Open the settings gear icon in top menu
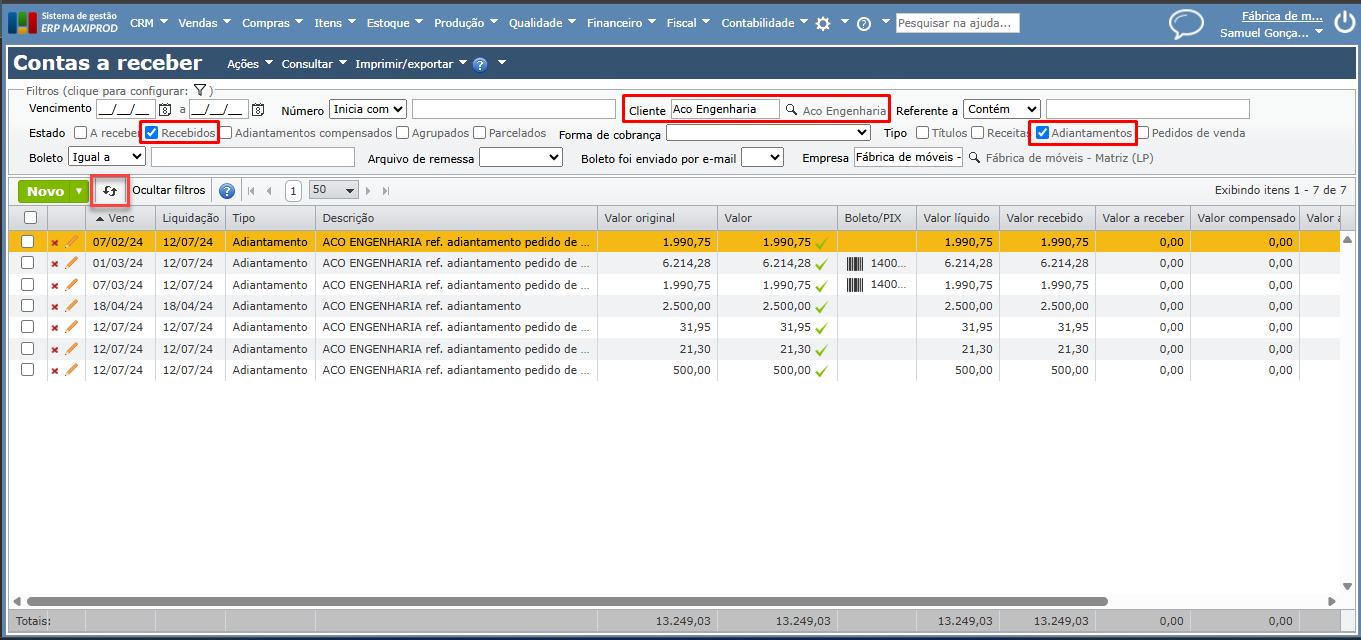This screenshot has height=640, width=1361. (823, 23)
